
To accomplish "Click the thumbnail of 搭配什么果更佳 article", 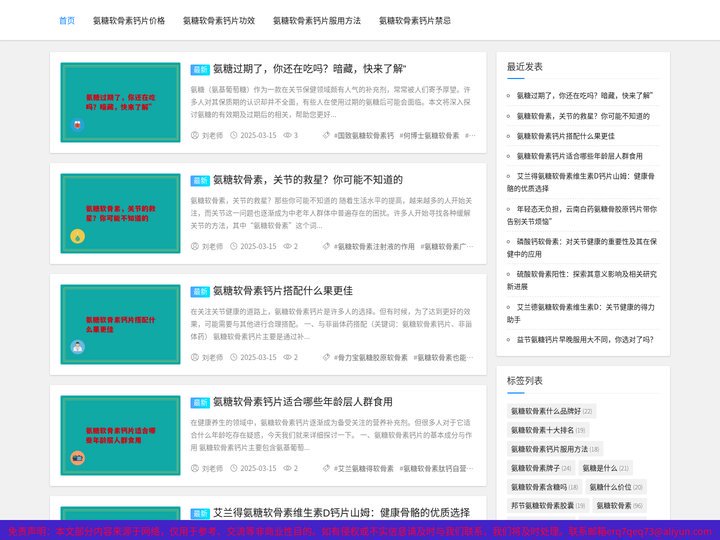I will point(120,324).
